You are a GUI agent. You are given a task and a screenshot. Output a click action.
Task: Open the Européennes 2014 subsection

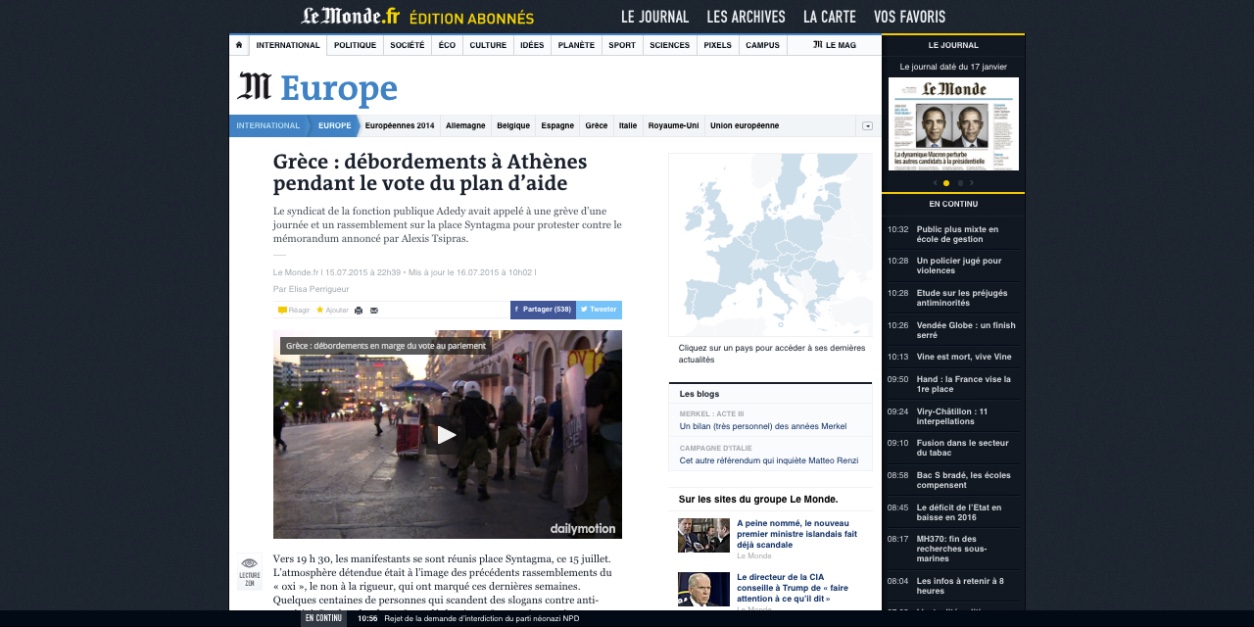400,126
